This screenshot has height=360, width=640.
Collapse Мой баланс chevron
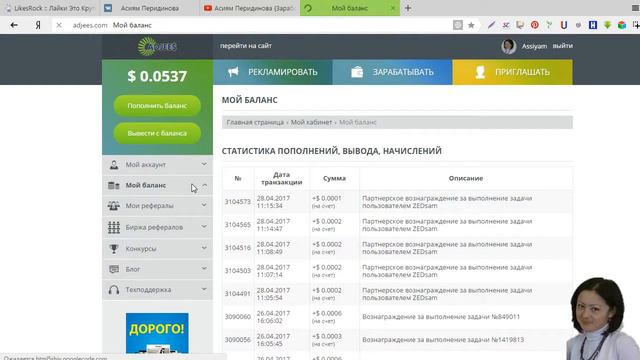click(204, 185)
